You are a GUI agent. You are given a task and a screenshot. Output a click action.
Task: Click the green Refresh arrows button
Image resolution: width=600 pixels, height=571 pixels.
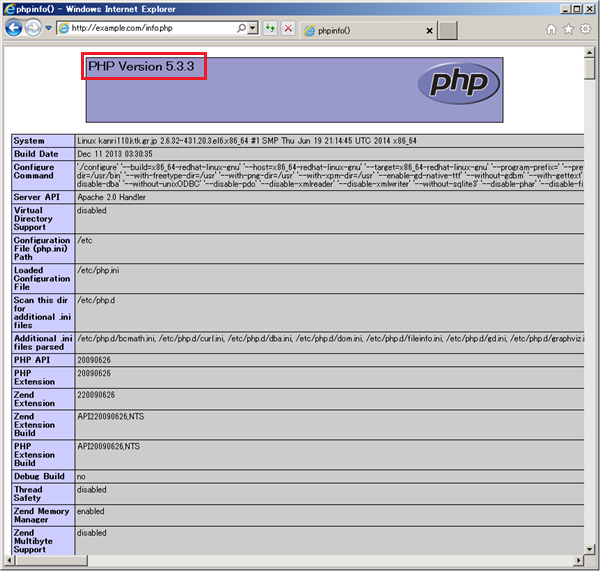point(270,28)
